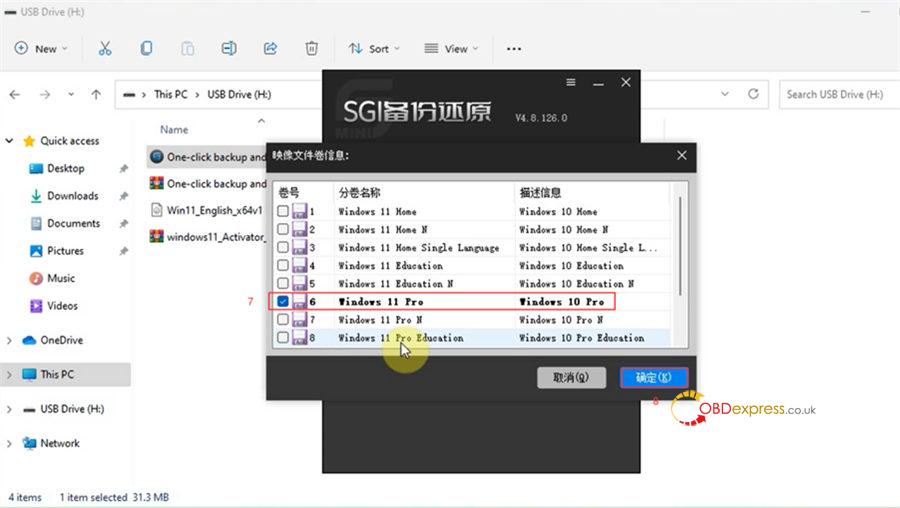Check Windows 11 Home N checkbox
Viewport: 900px width, 508px height.
(x=282, y=229)
